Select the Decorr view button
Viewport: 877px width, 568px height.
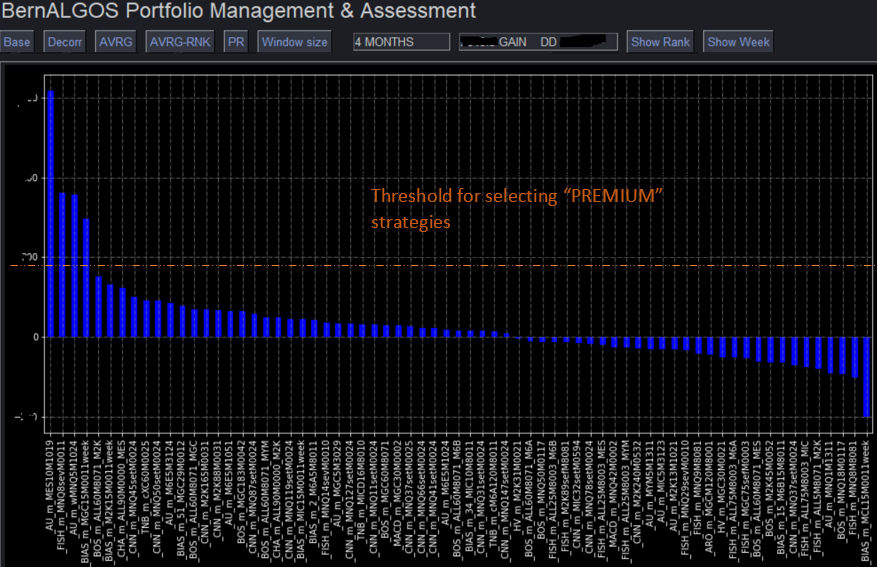click(x=64, y=42)
